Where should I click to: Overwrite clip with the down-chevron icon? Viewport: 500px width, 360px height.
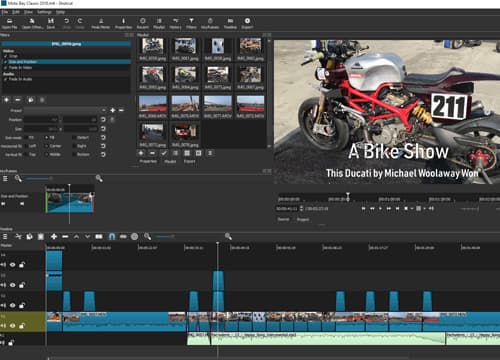pos(87,236)
